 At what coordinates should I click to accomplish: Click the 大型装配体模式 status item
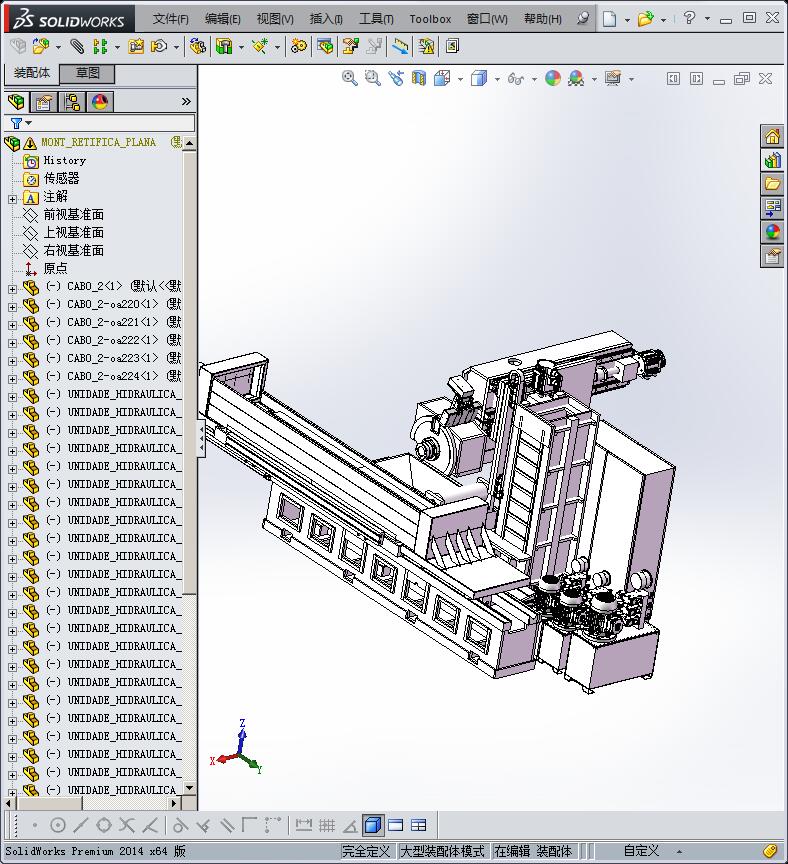click(442, 851)
